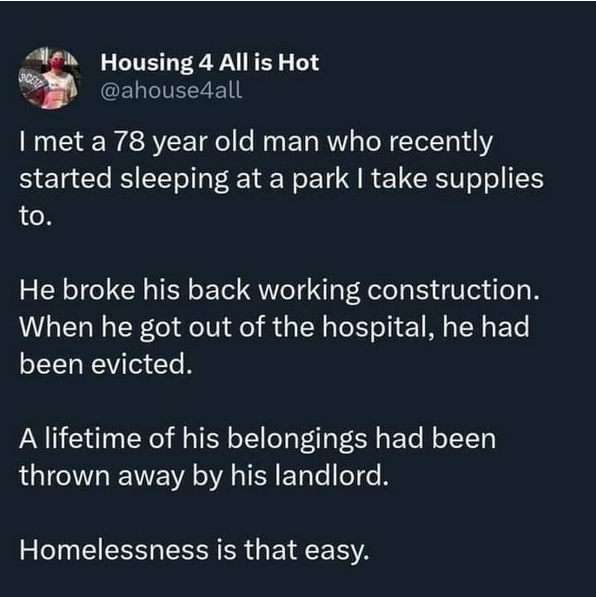The height and width of the screenshot is (597, 596).
Task: Click the word "broke" in the second paragraph
Action: [99, 290]
